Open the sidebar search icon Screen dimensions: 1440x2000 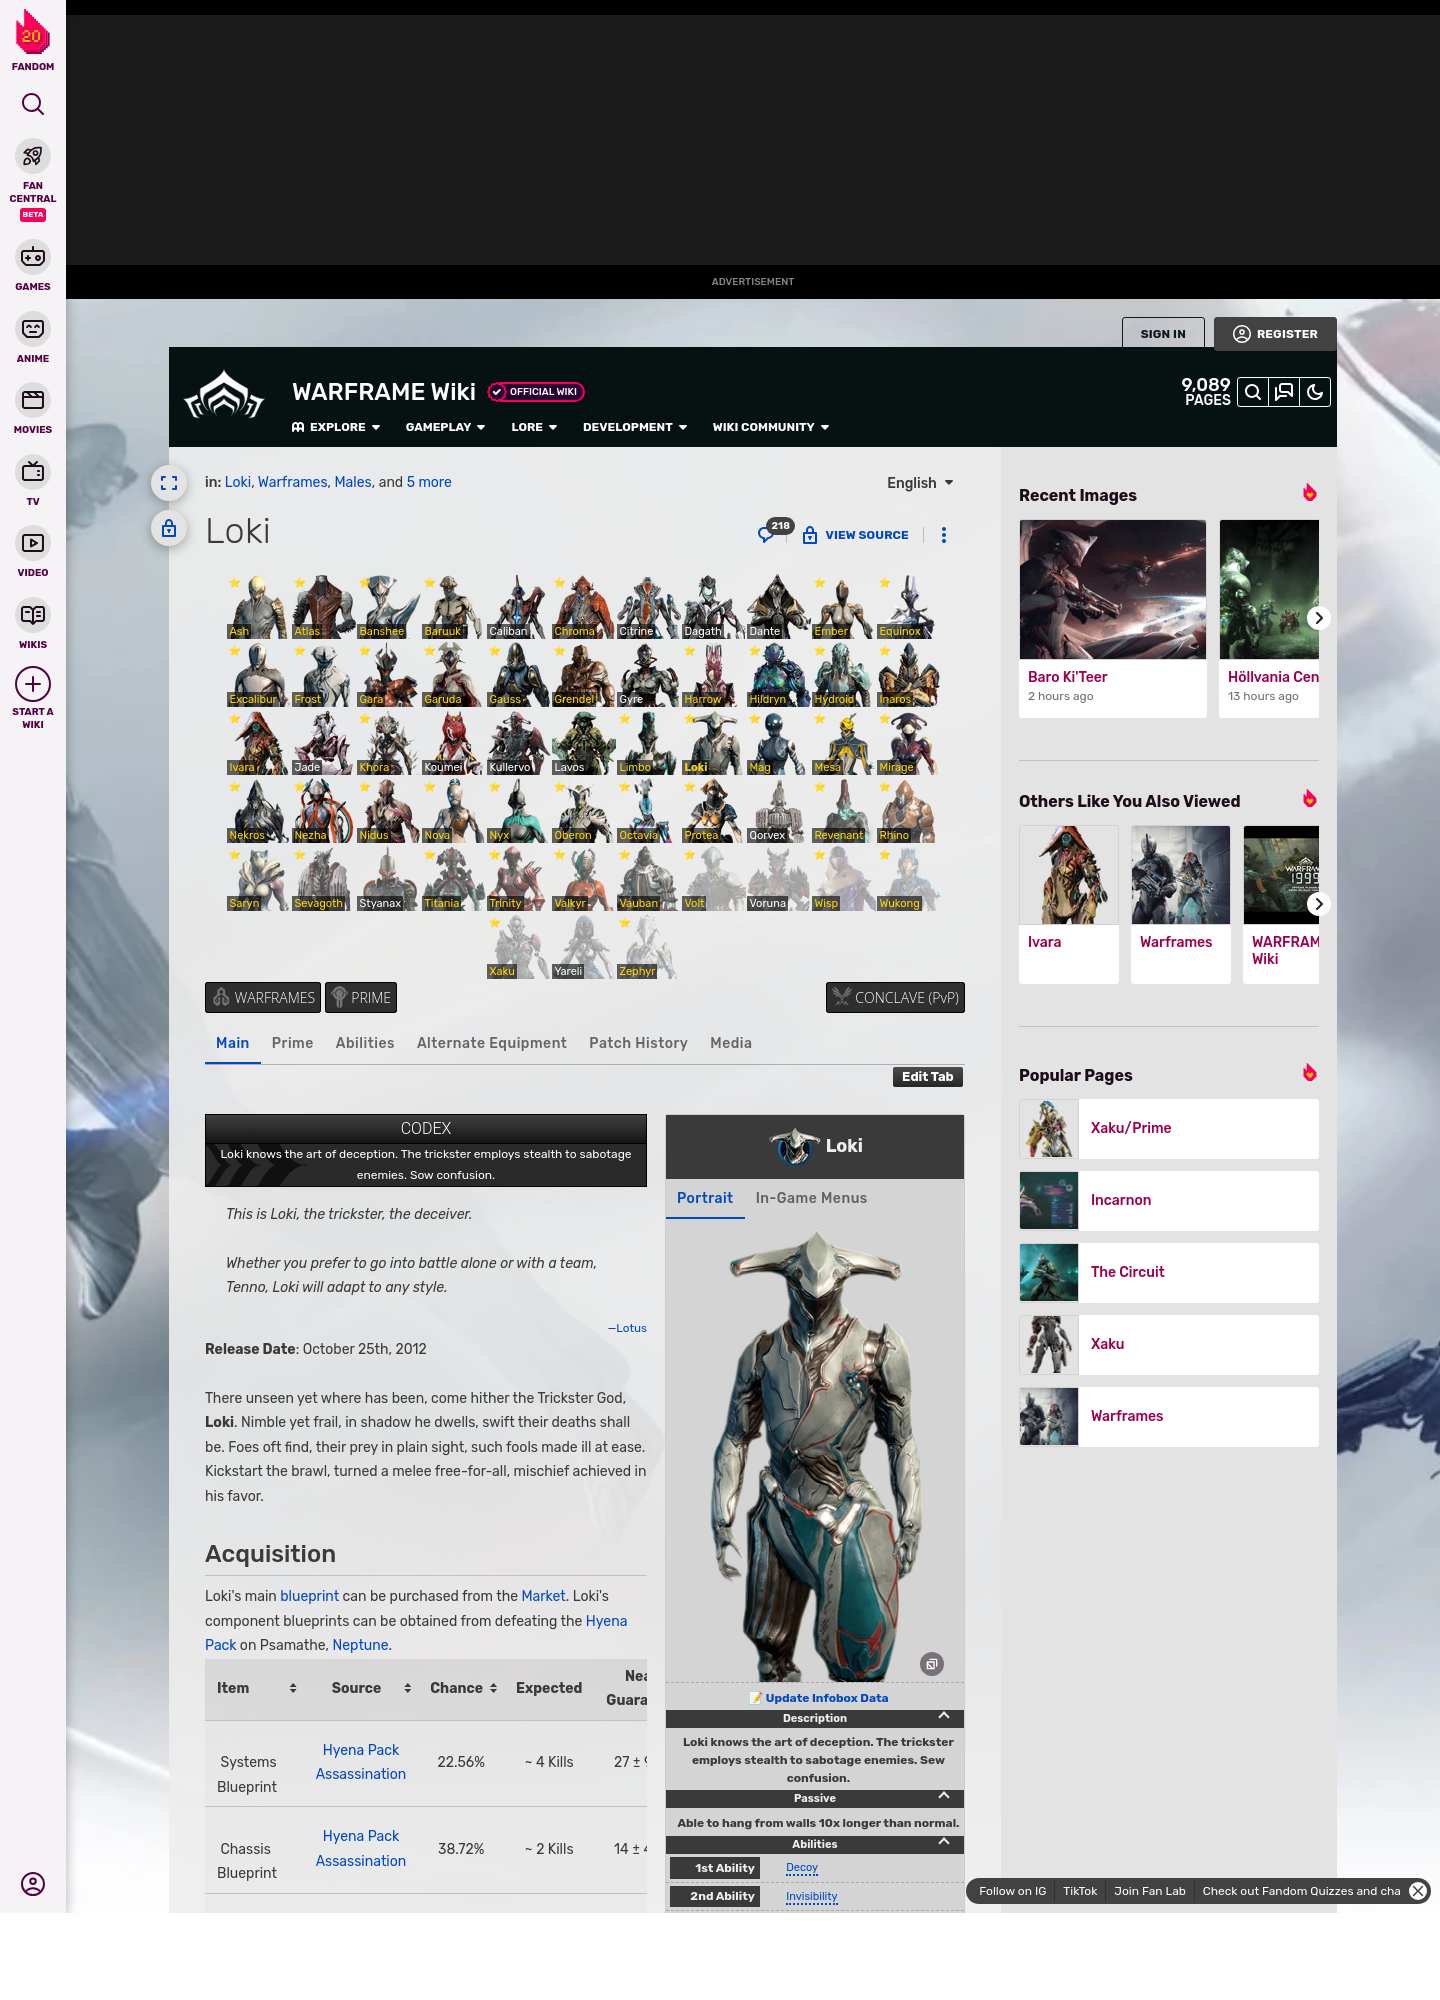(33, 104)
